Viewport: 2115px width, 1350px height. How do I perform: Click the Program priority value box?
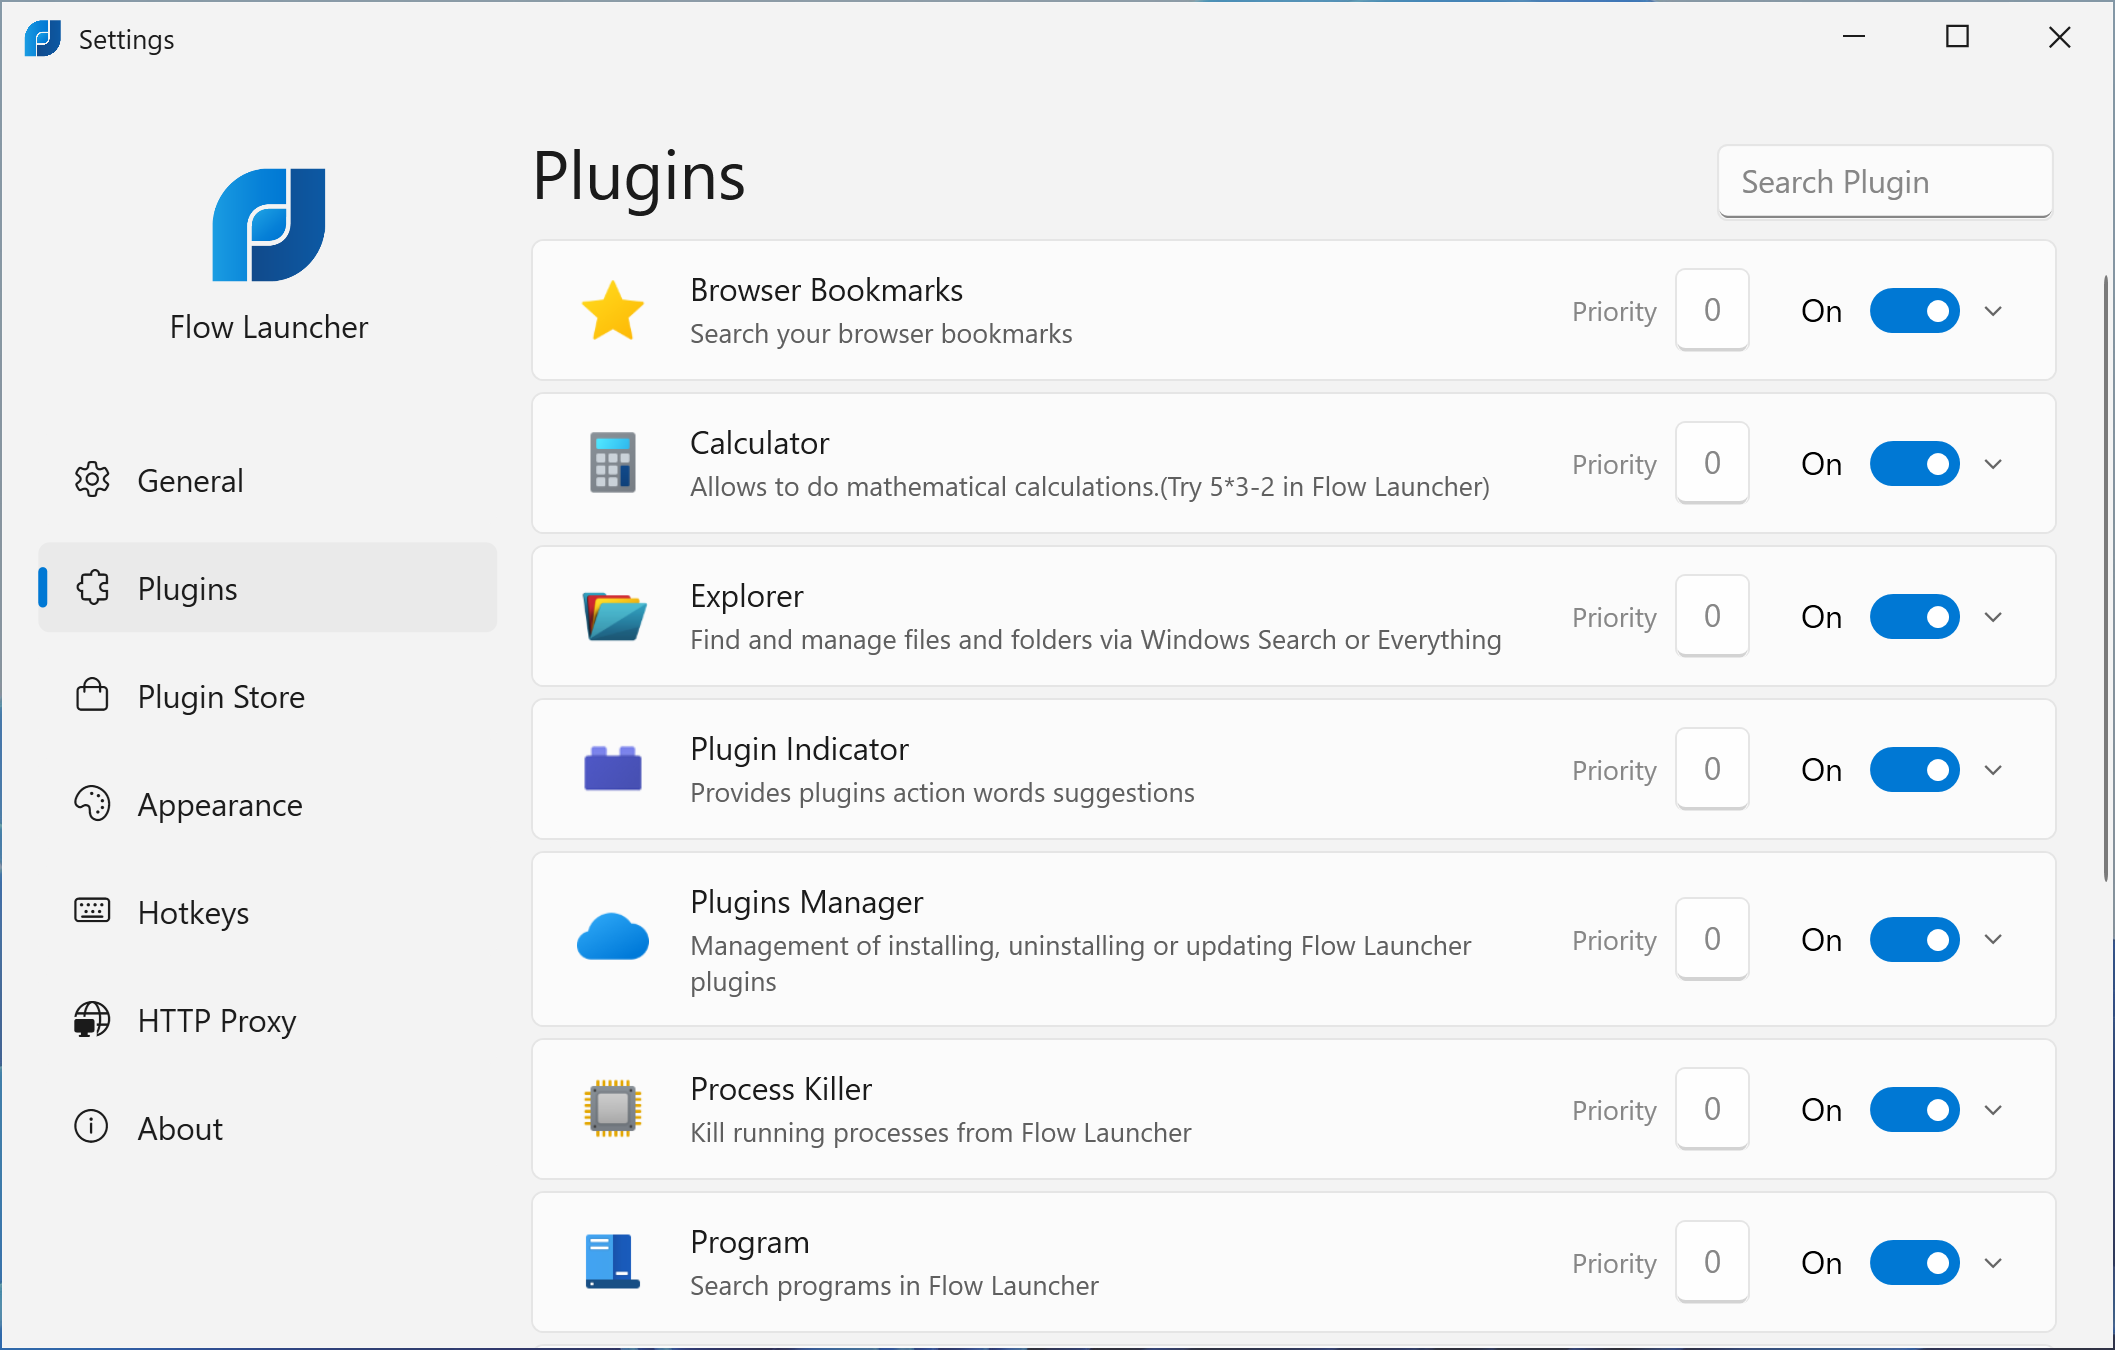click(1712, 1262)
